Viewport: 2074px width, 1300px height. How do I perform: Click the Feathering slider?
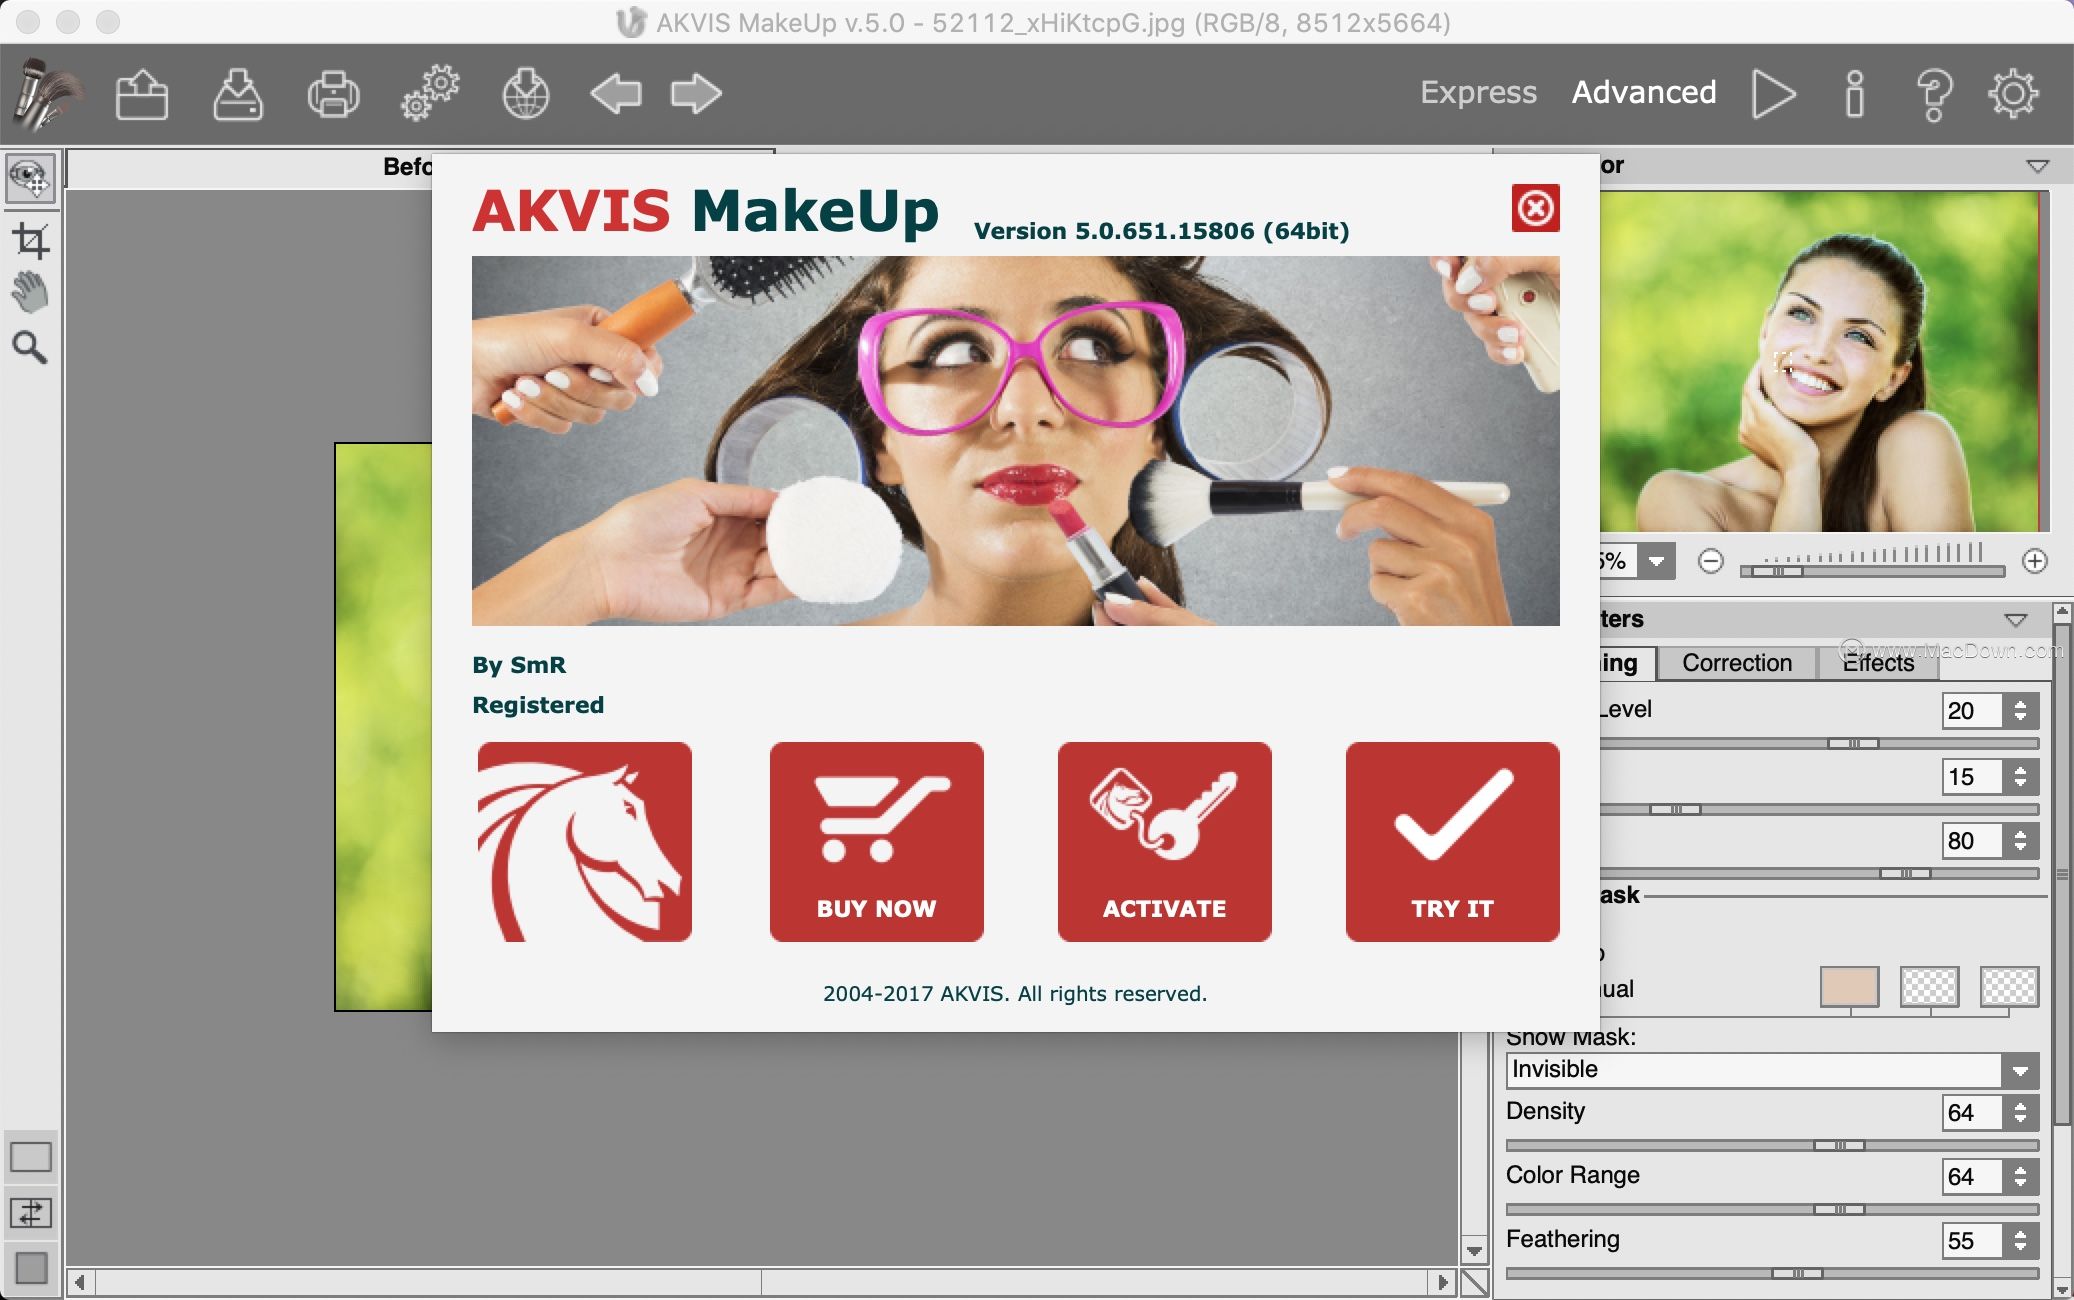(x=1772, y=1274)
